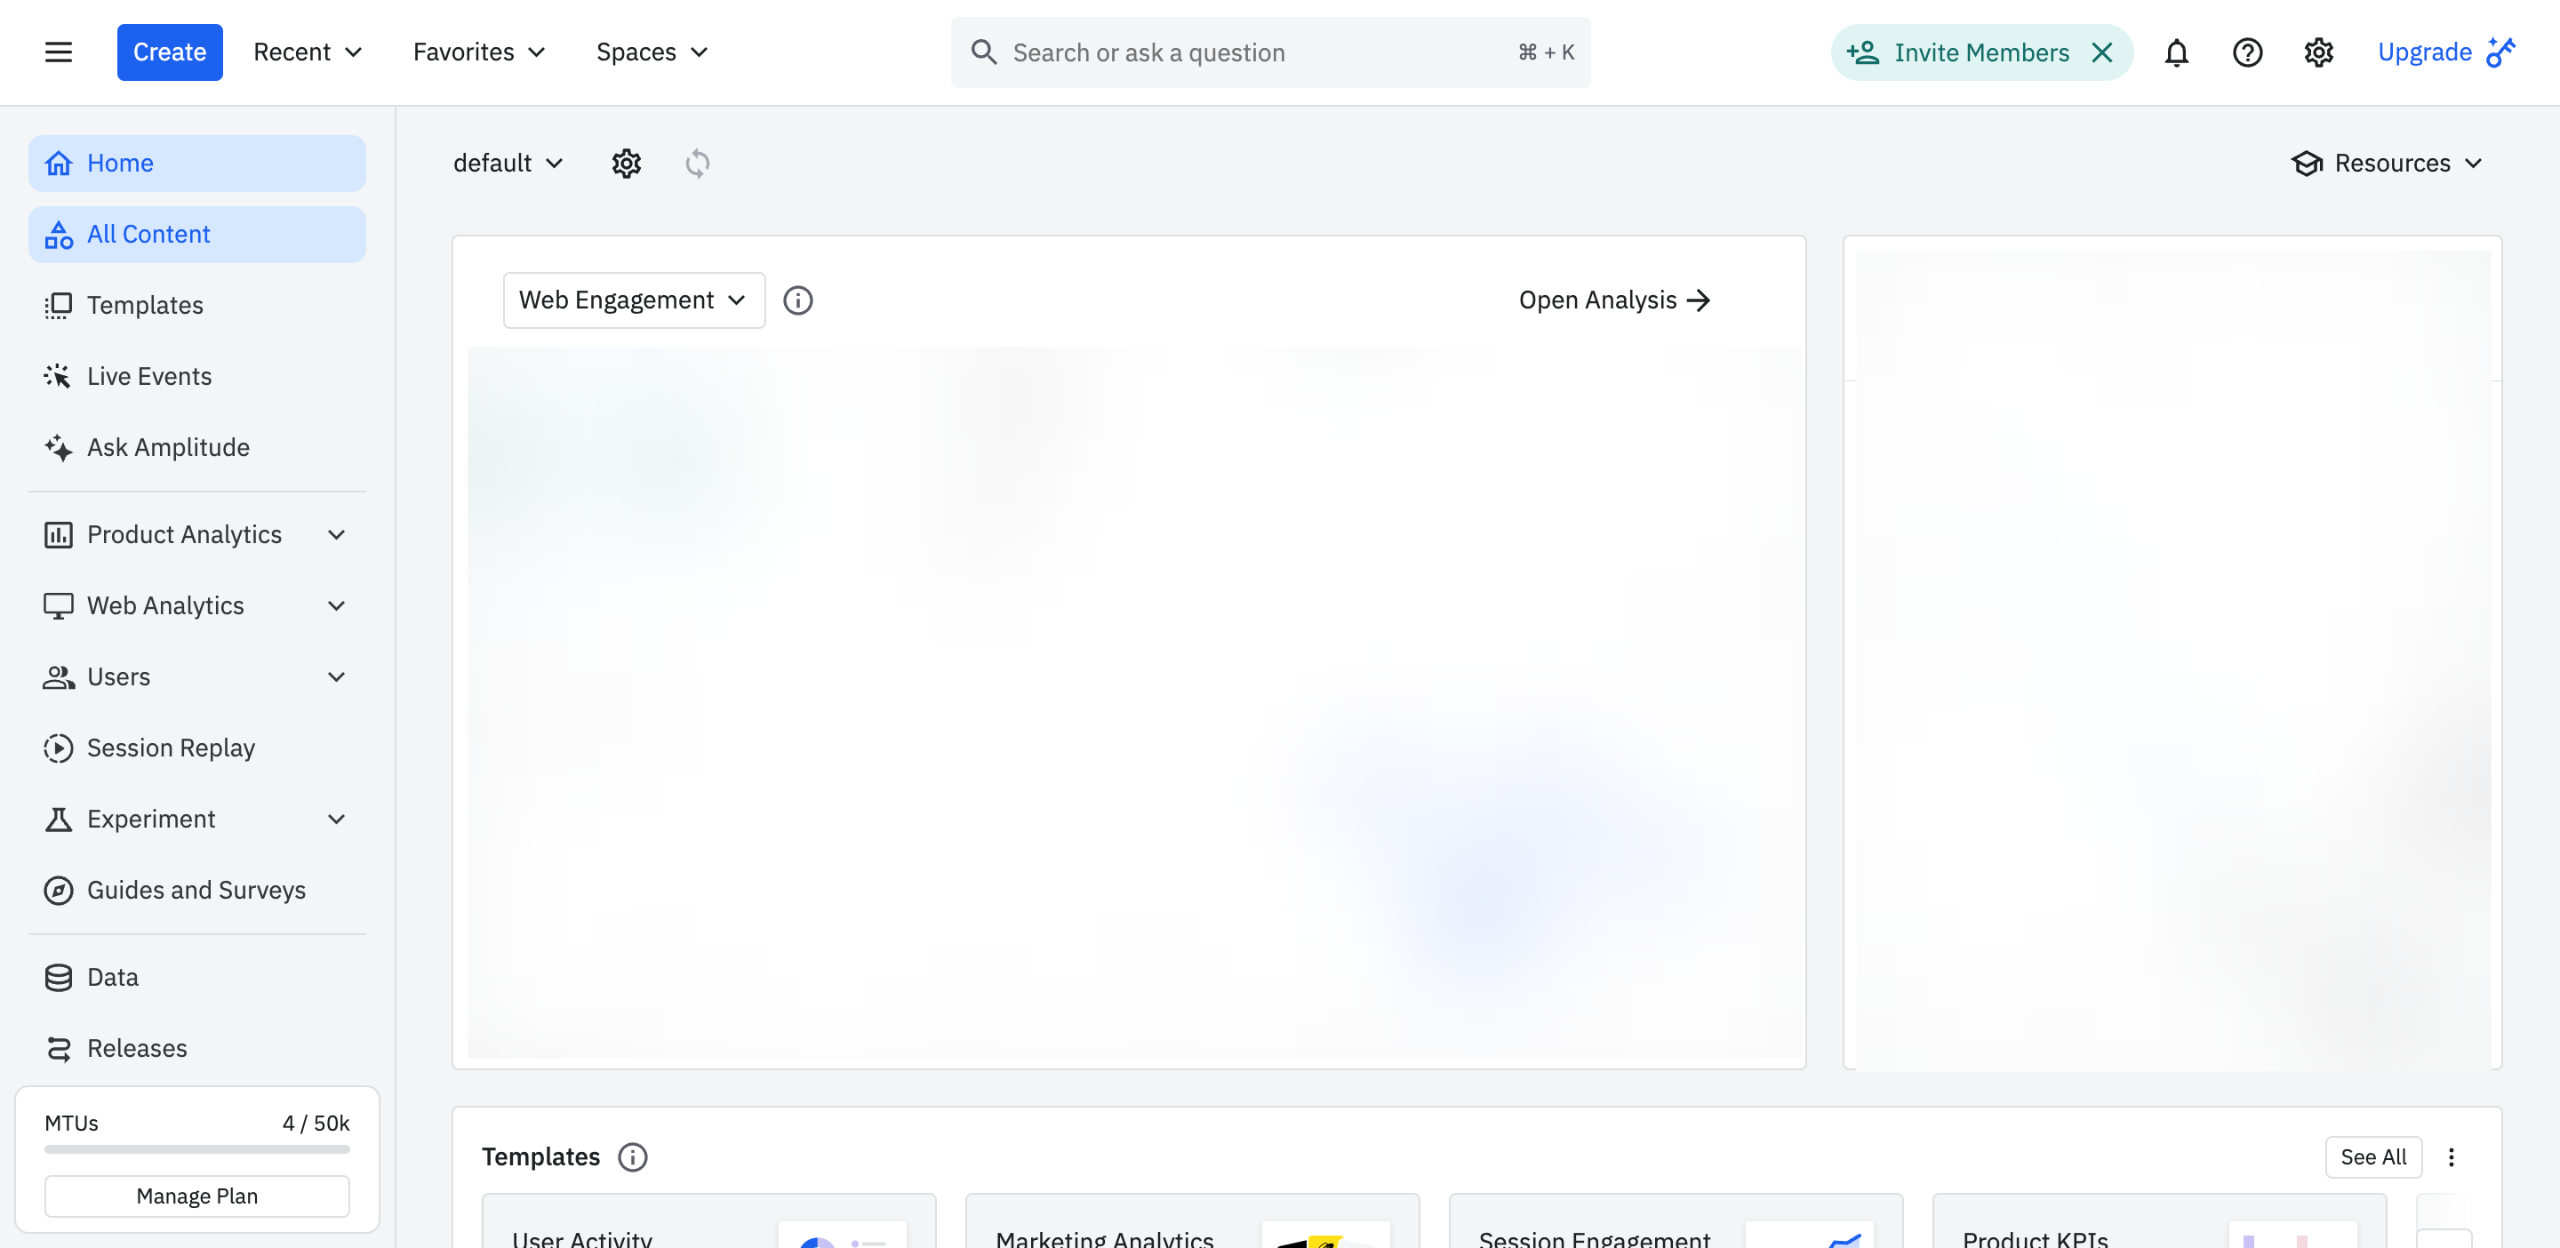Click the refresh icon next to default
The width and height of the screenshot is (2560, 1248).
tap(697, 163)
